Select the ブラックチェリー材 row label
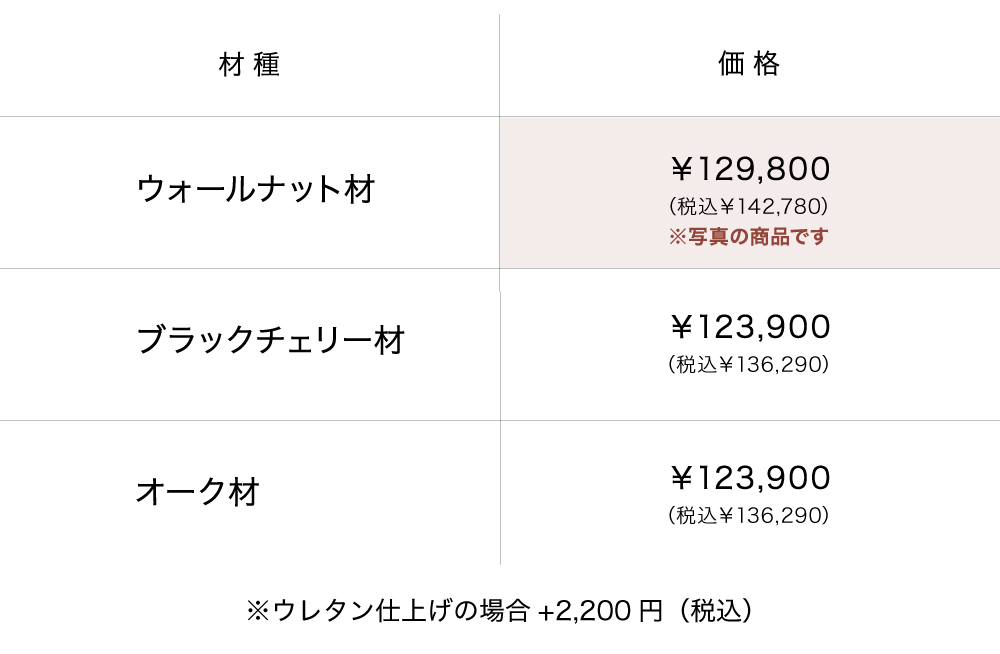1000x654 pixels. click(270, 341)
